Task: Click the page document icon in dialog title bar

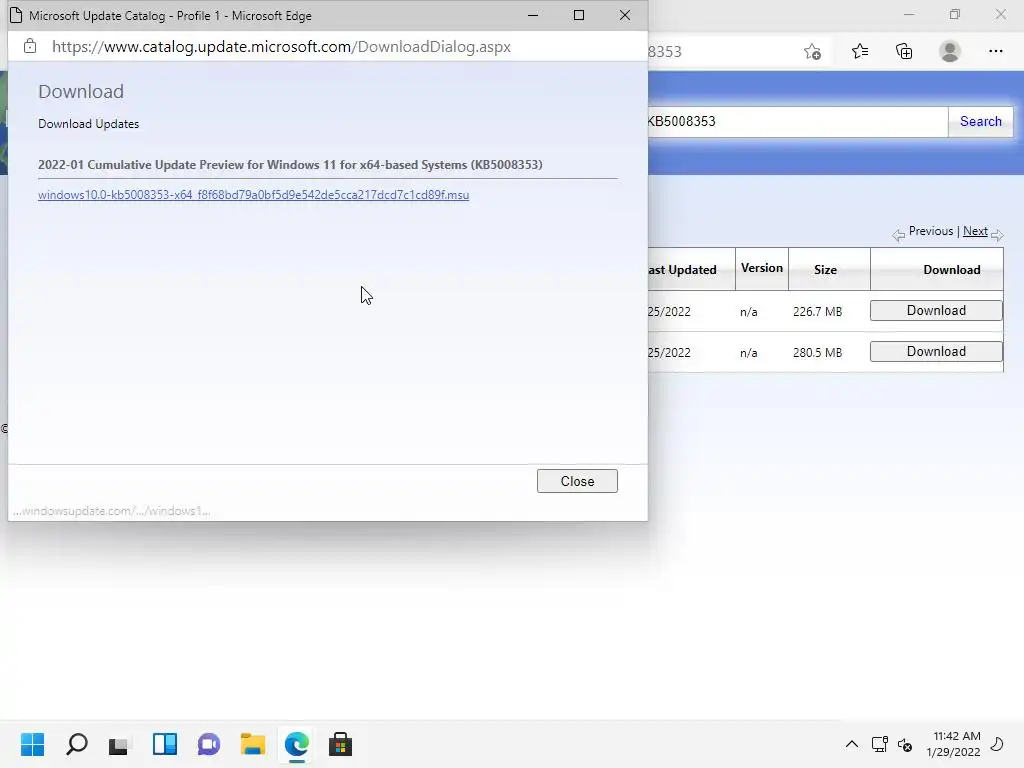Action: [16, 15]
